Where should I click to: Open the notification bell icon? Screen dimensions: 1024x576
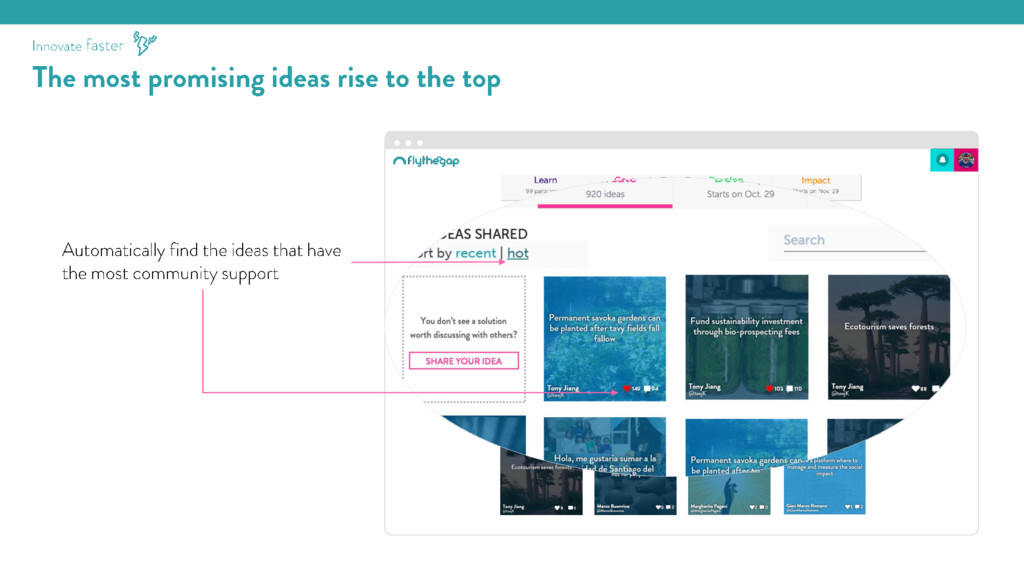pos(942,160)
